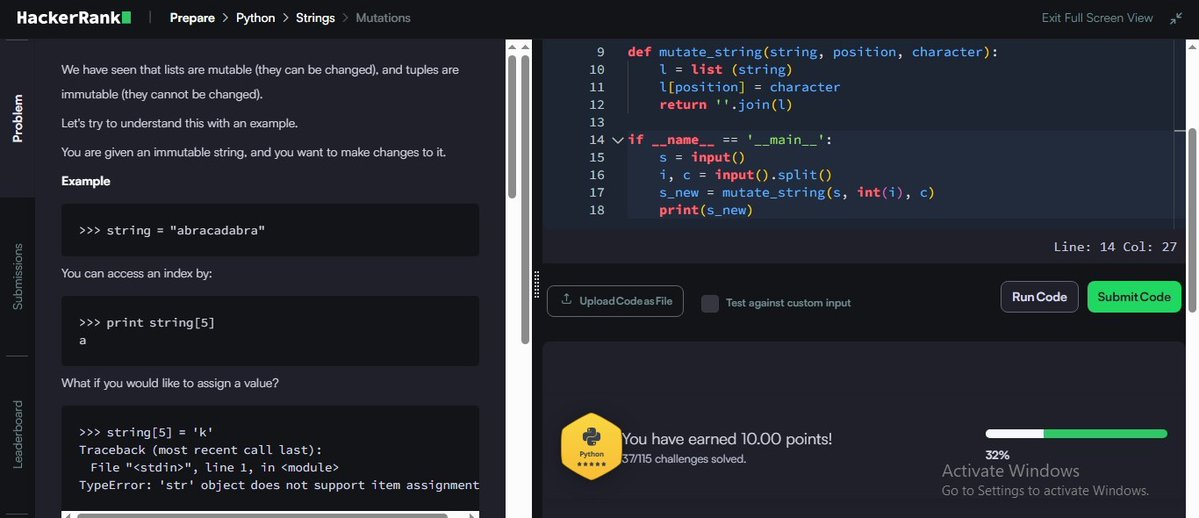Go to Prepare breadcrumb
The image size is (1199, 518).
tap(192, 18)
